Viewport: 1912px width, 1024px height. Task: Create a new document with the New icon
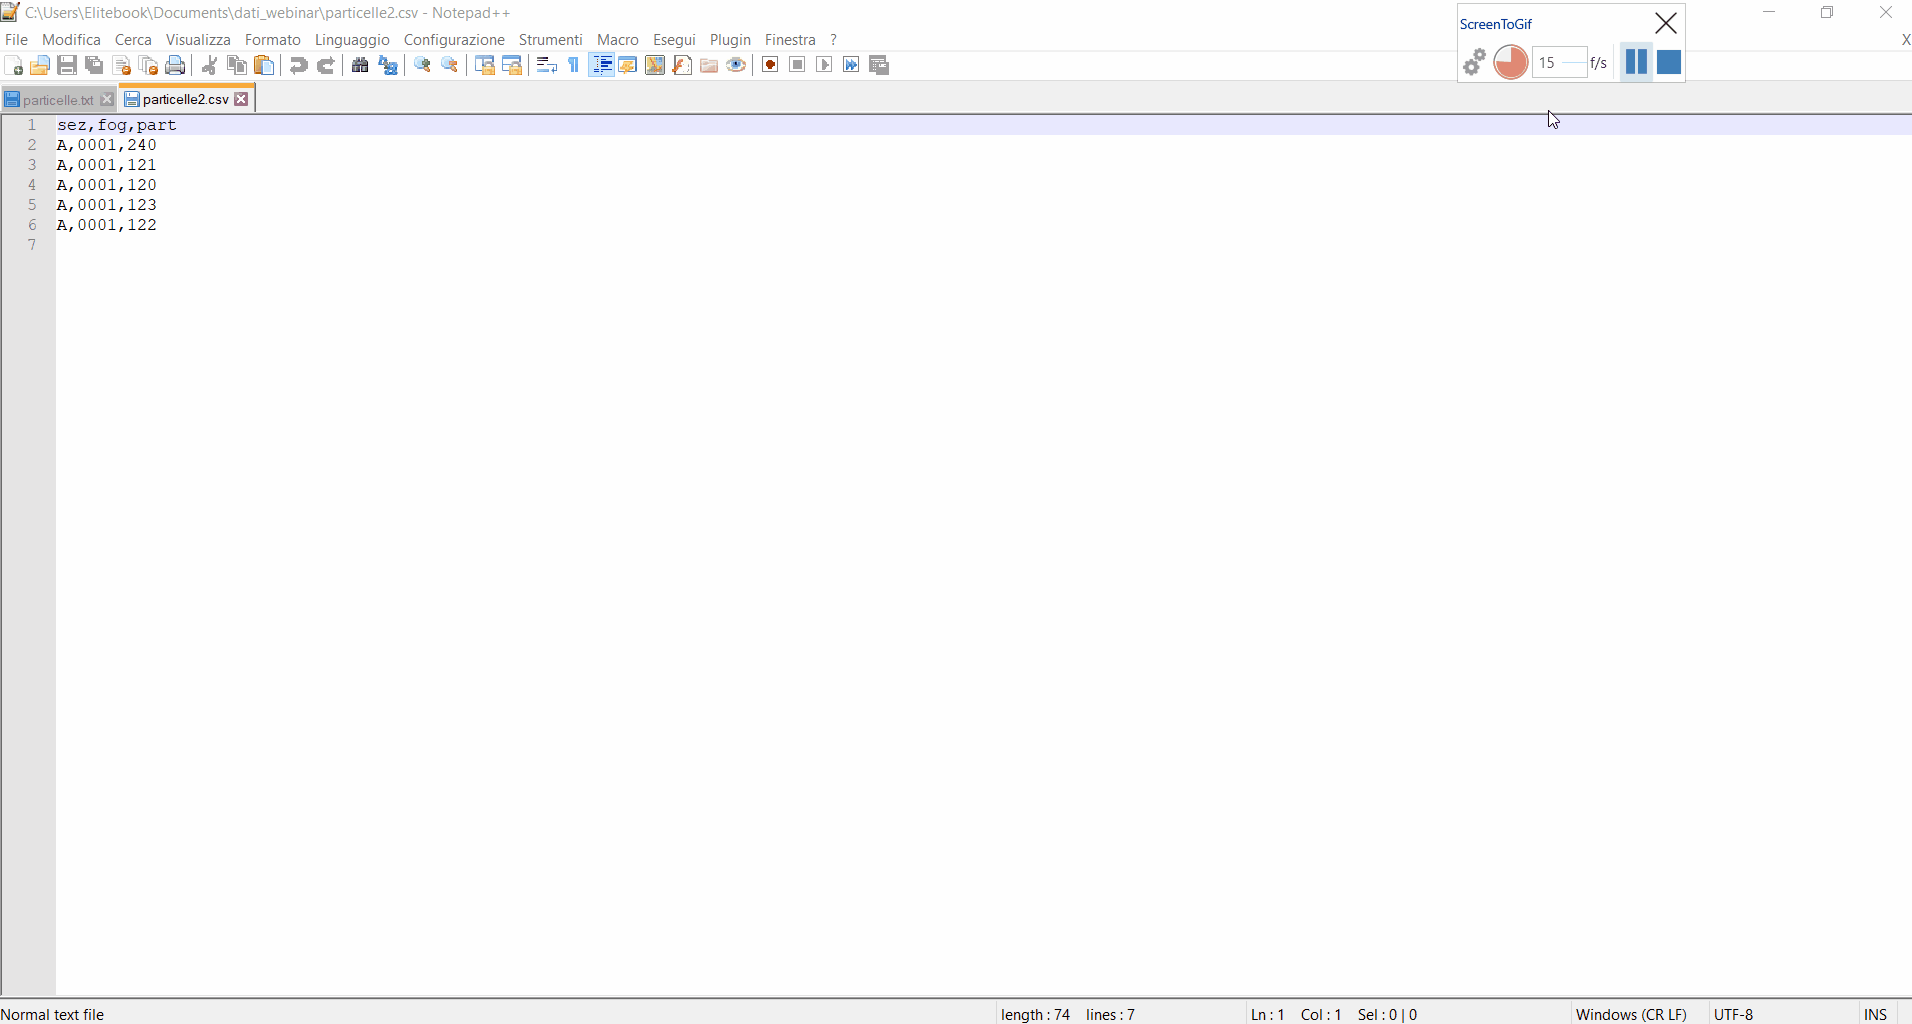(14, 65)
